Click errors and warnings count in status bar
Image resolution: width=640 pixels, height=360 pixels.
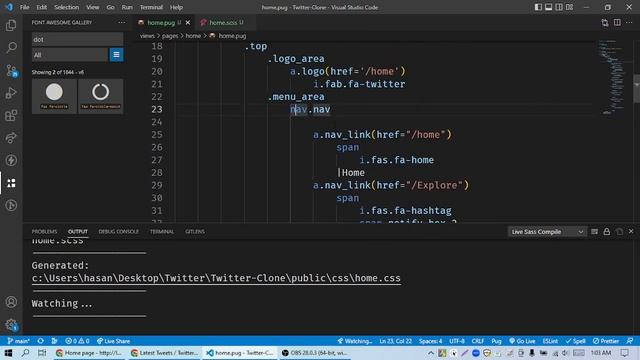point(77,341)
